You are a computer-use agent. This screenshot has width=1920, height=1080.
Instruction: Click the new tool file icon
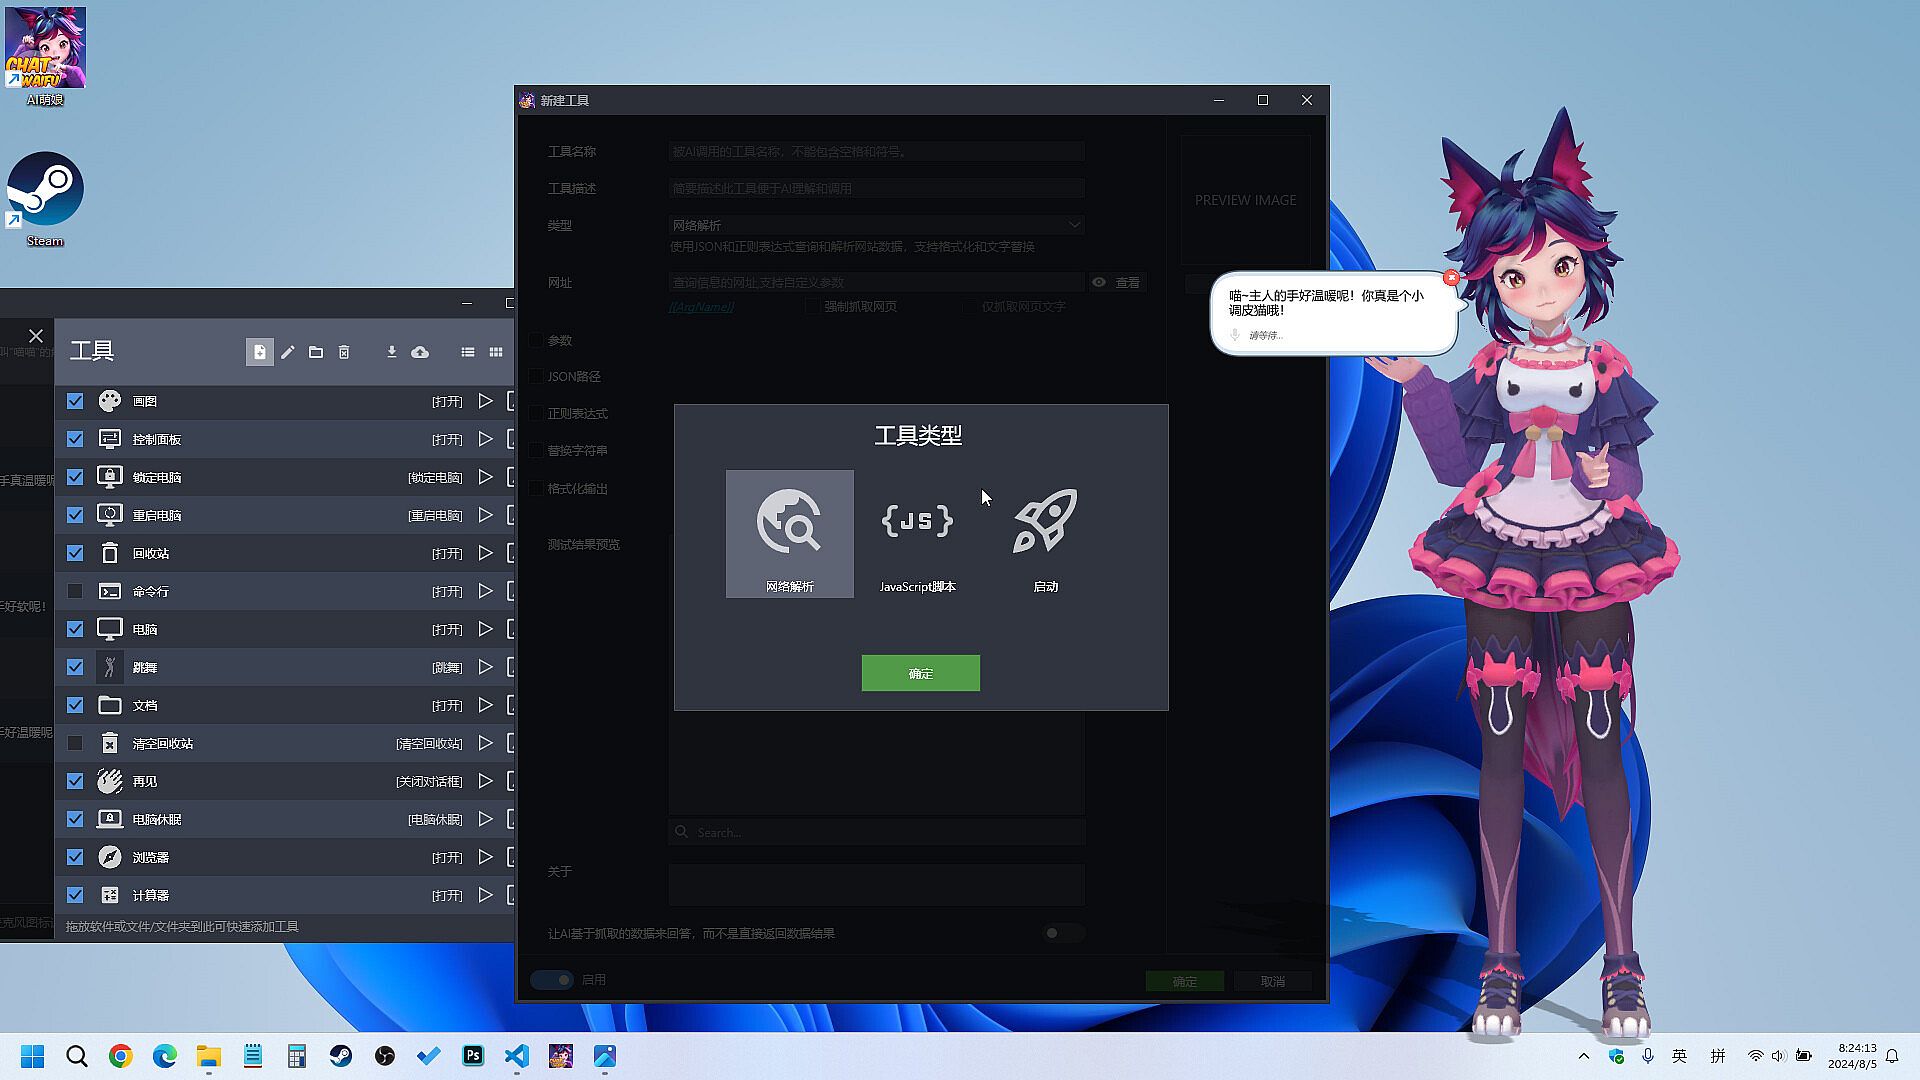(x=259, y=352)
